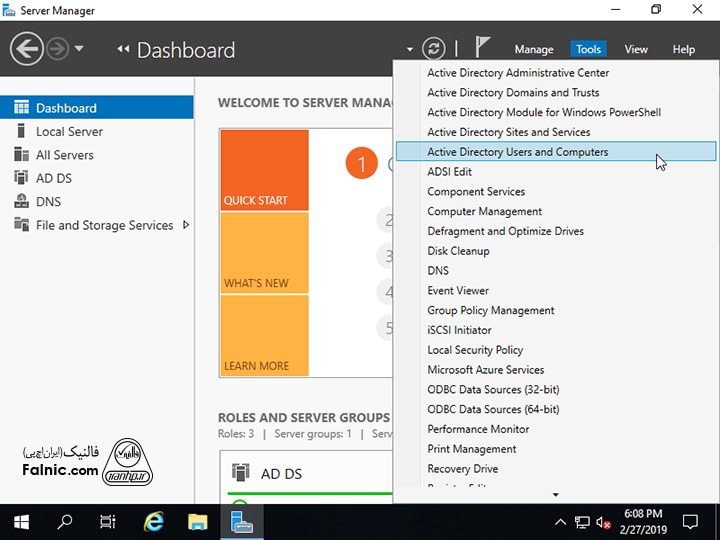Screen dimensions: 720x540
Task: Open the notifications flag icon
Action: (483, 48)
